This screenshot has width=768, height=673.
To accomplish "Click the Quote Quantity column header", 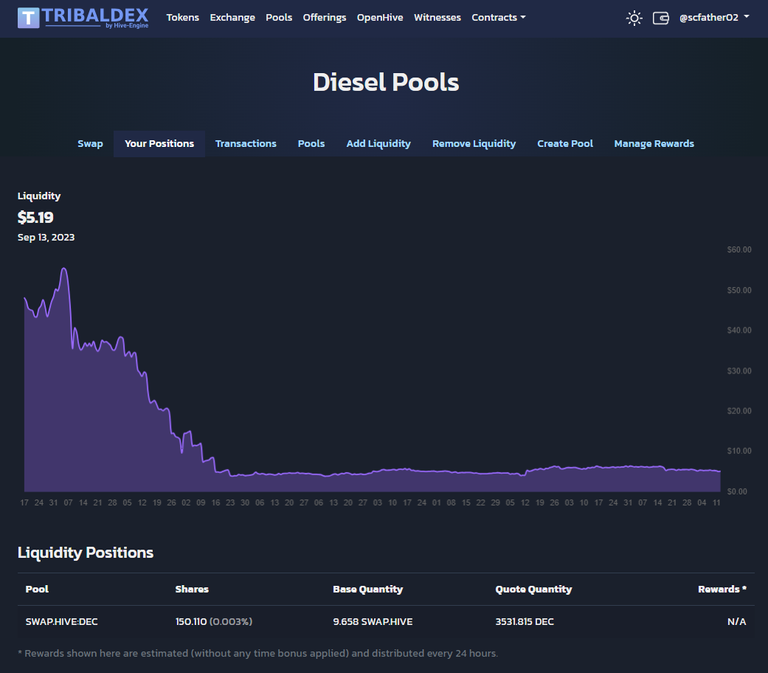I will click(533, 589).
